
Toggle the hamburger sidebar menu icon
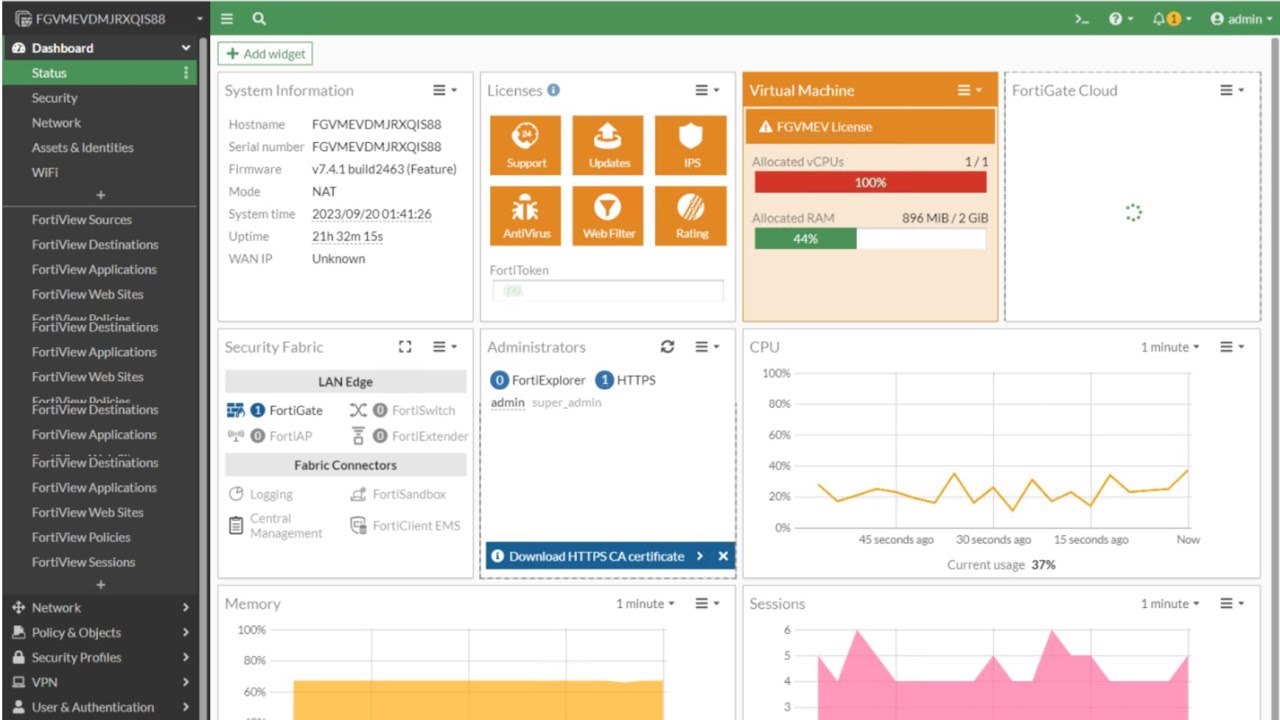click(x=227, y=19)
